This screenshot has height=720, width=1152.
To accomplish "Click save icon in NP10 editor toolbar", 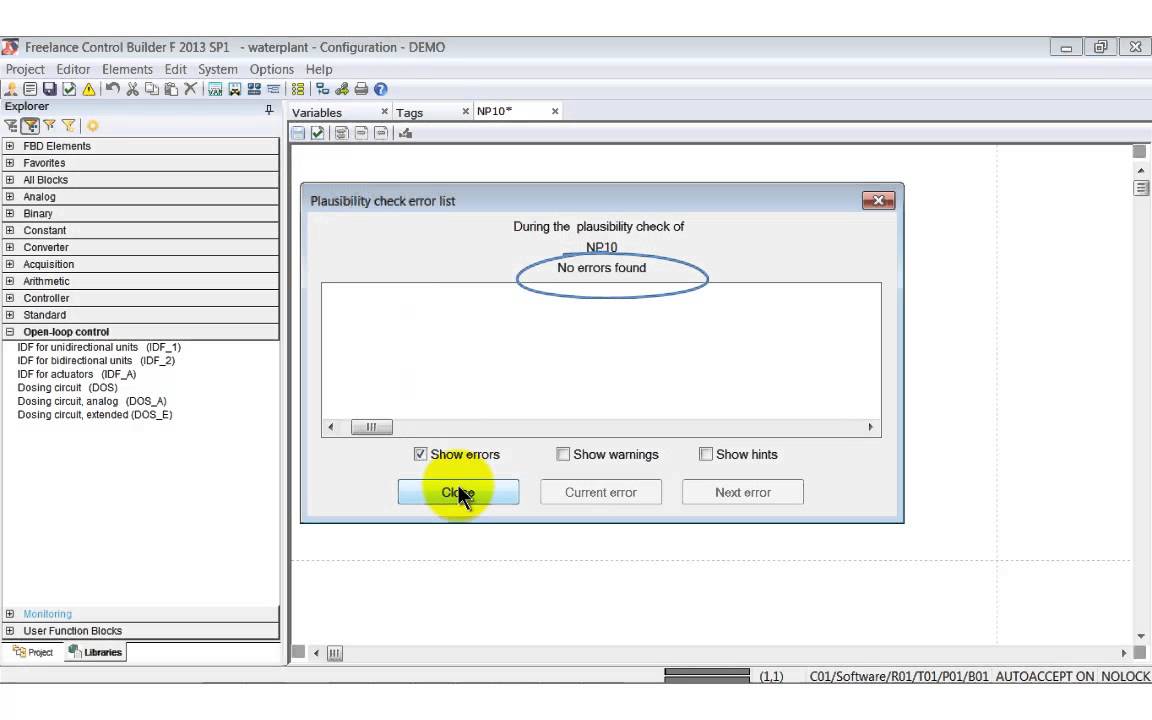I will click(x=298, y=133).
